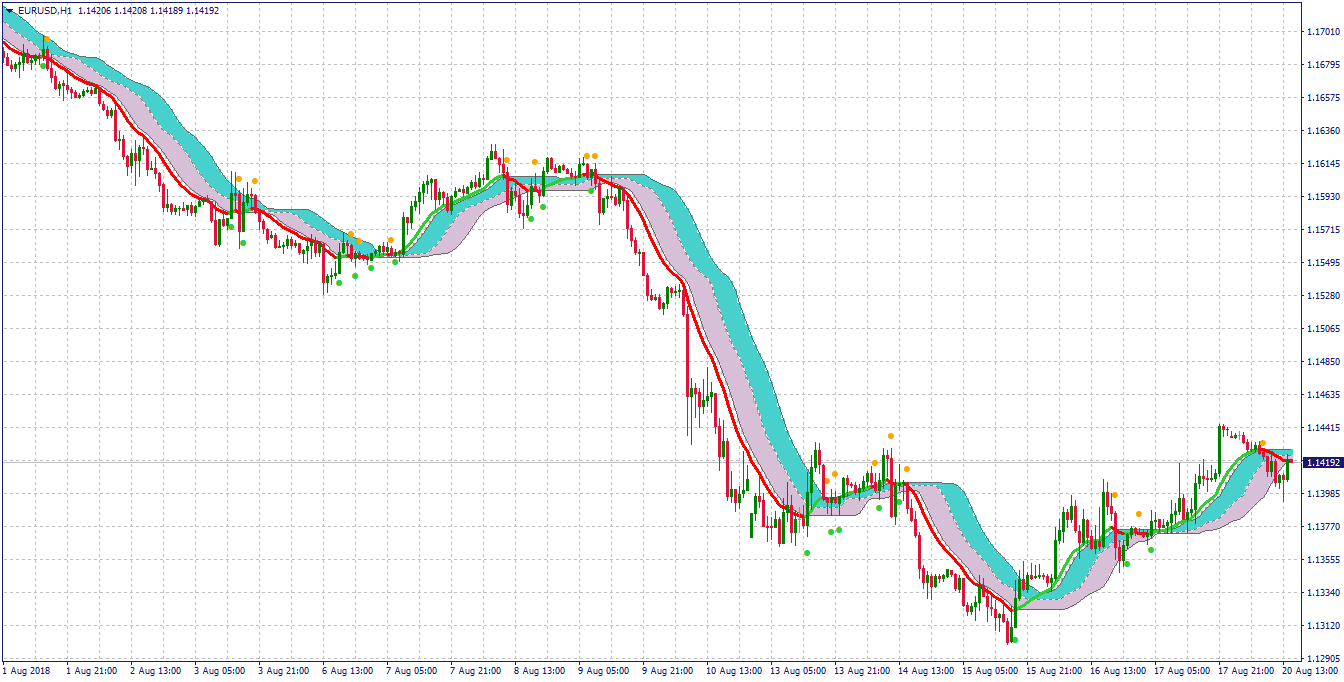Click the 13 Aug 21:00 time label
Screen dimensions: 1344x682
tap(862, 671)
